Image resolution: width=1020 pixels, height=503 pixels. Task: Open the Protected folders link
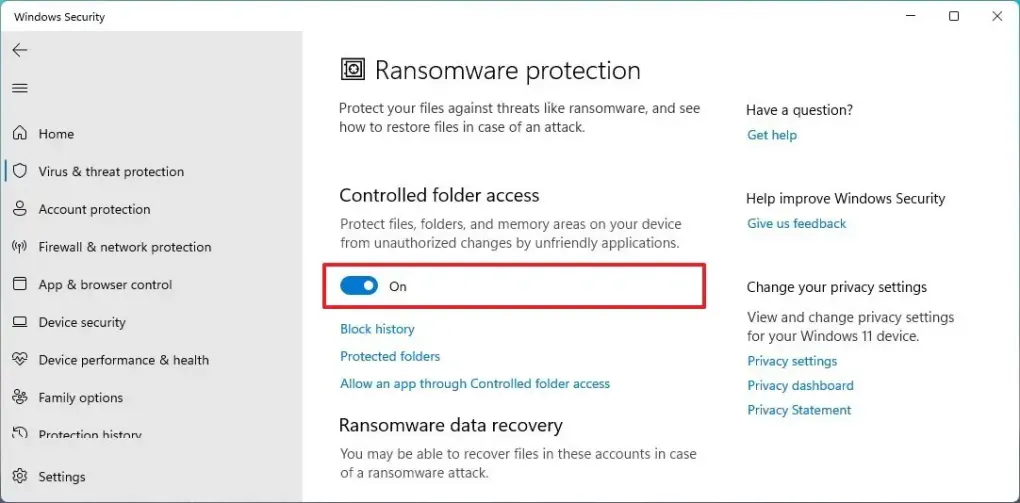coord(390,356)
